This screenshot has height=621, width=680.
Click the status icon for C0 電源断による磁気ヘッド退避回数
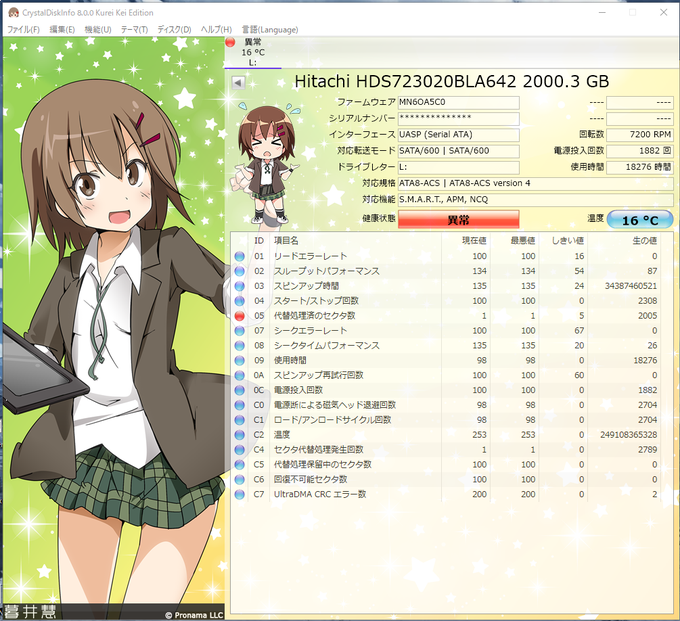(239, 405)
